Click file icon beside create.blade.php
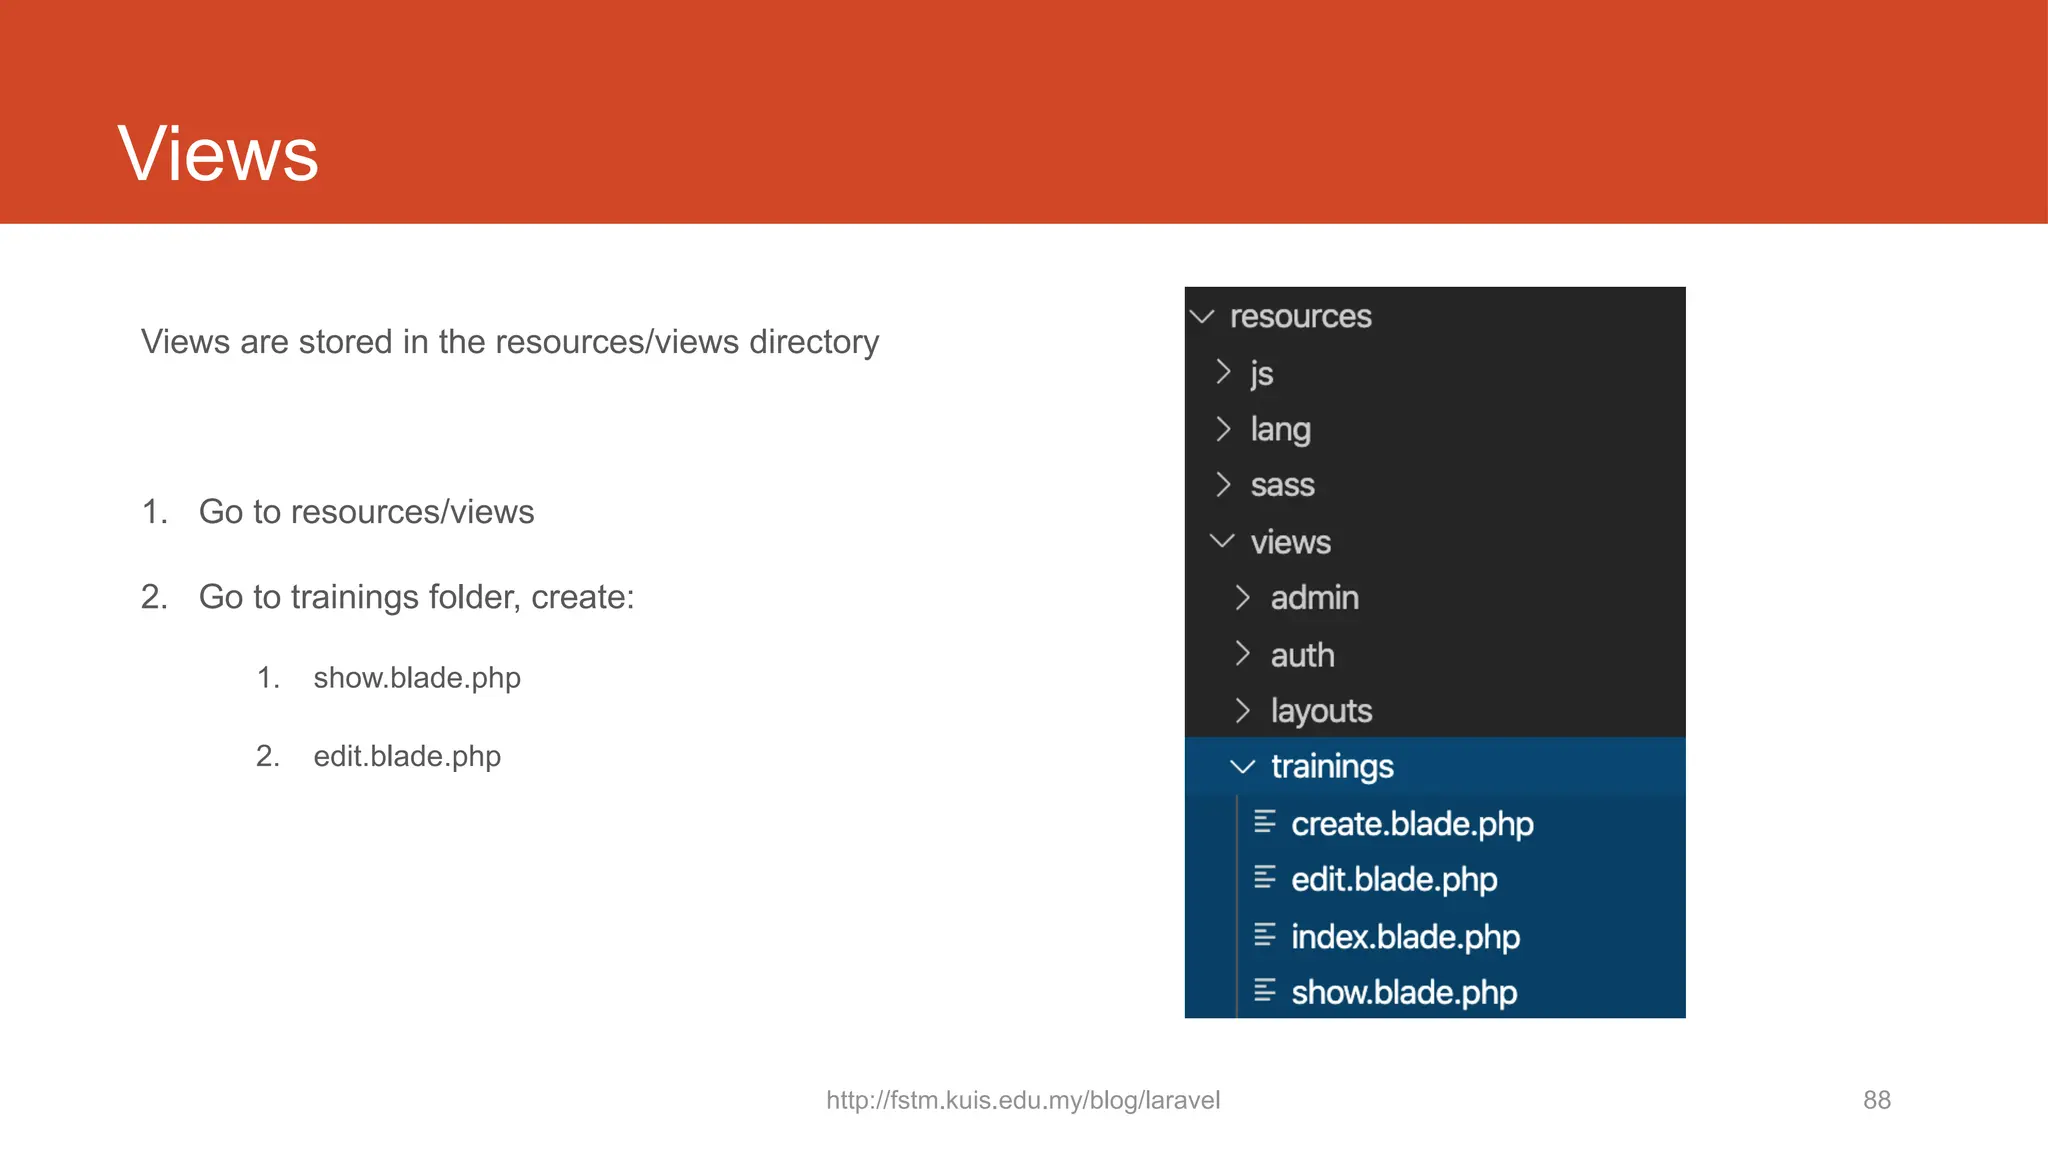 (x=1265, y=822)
